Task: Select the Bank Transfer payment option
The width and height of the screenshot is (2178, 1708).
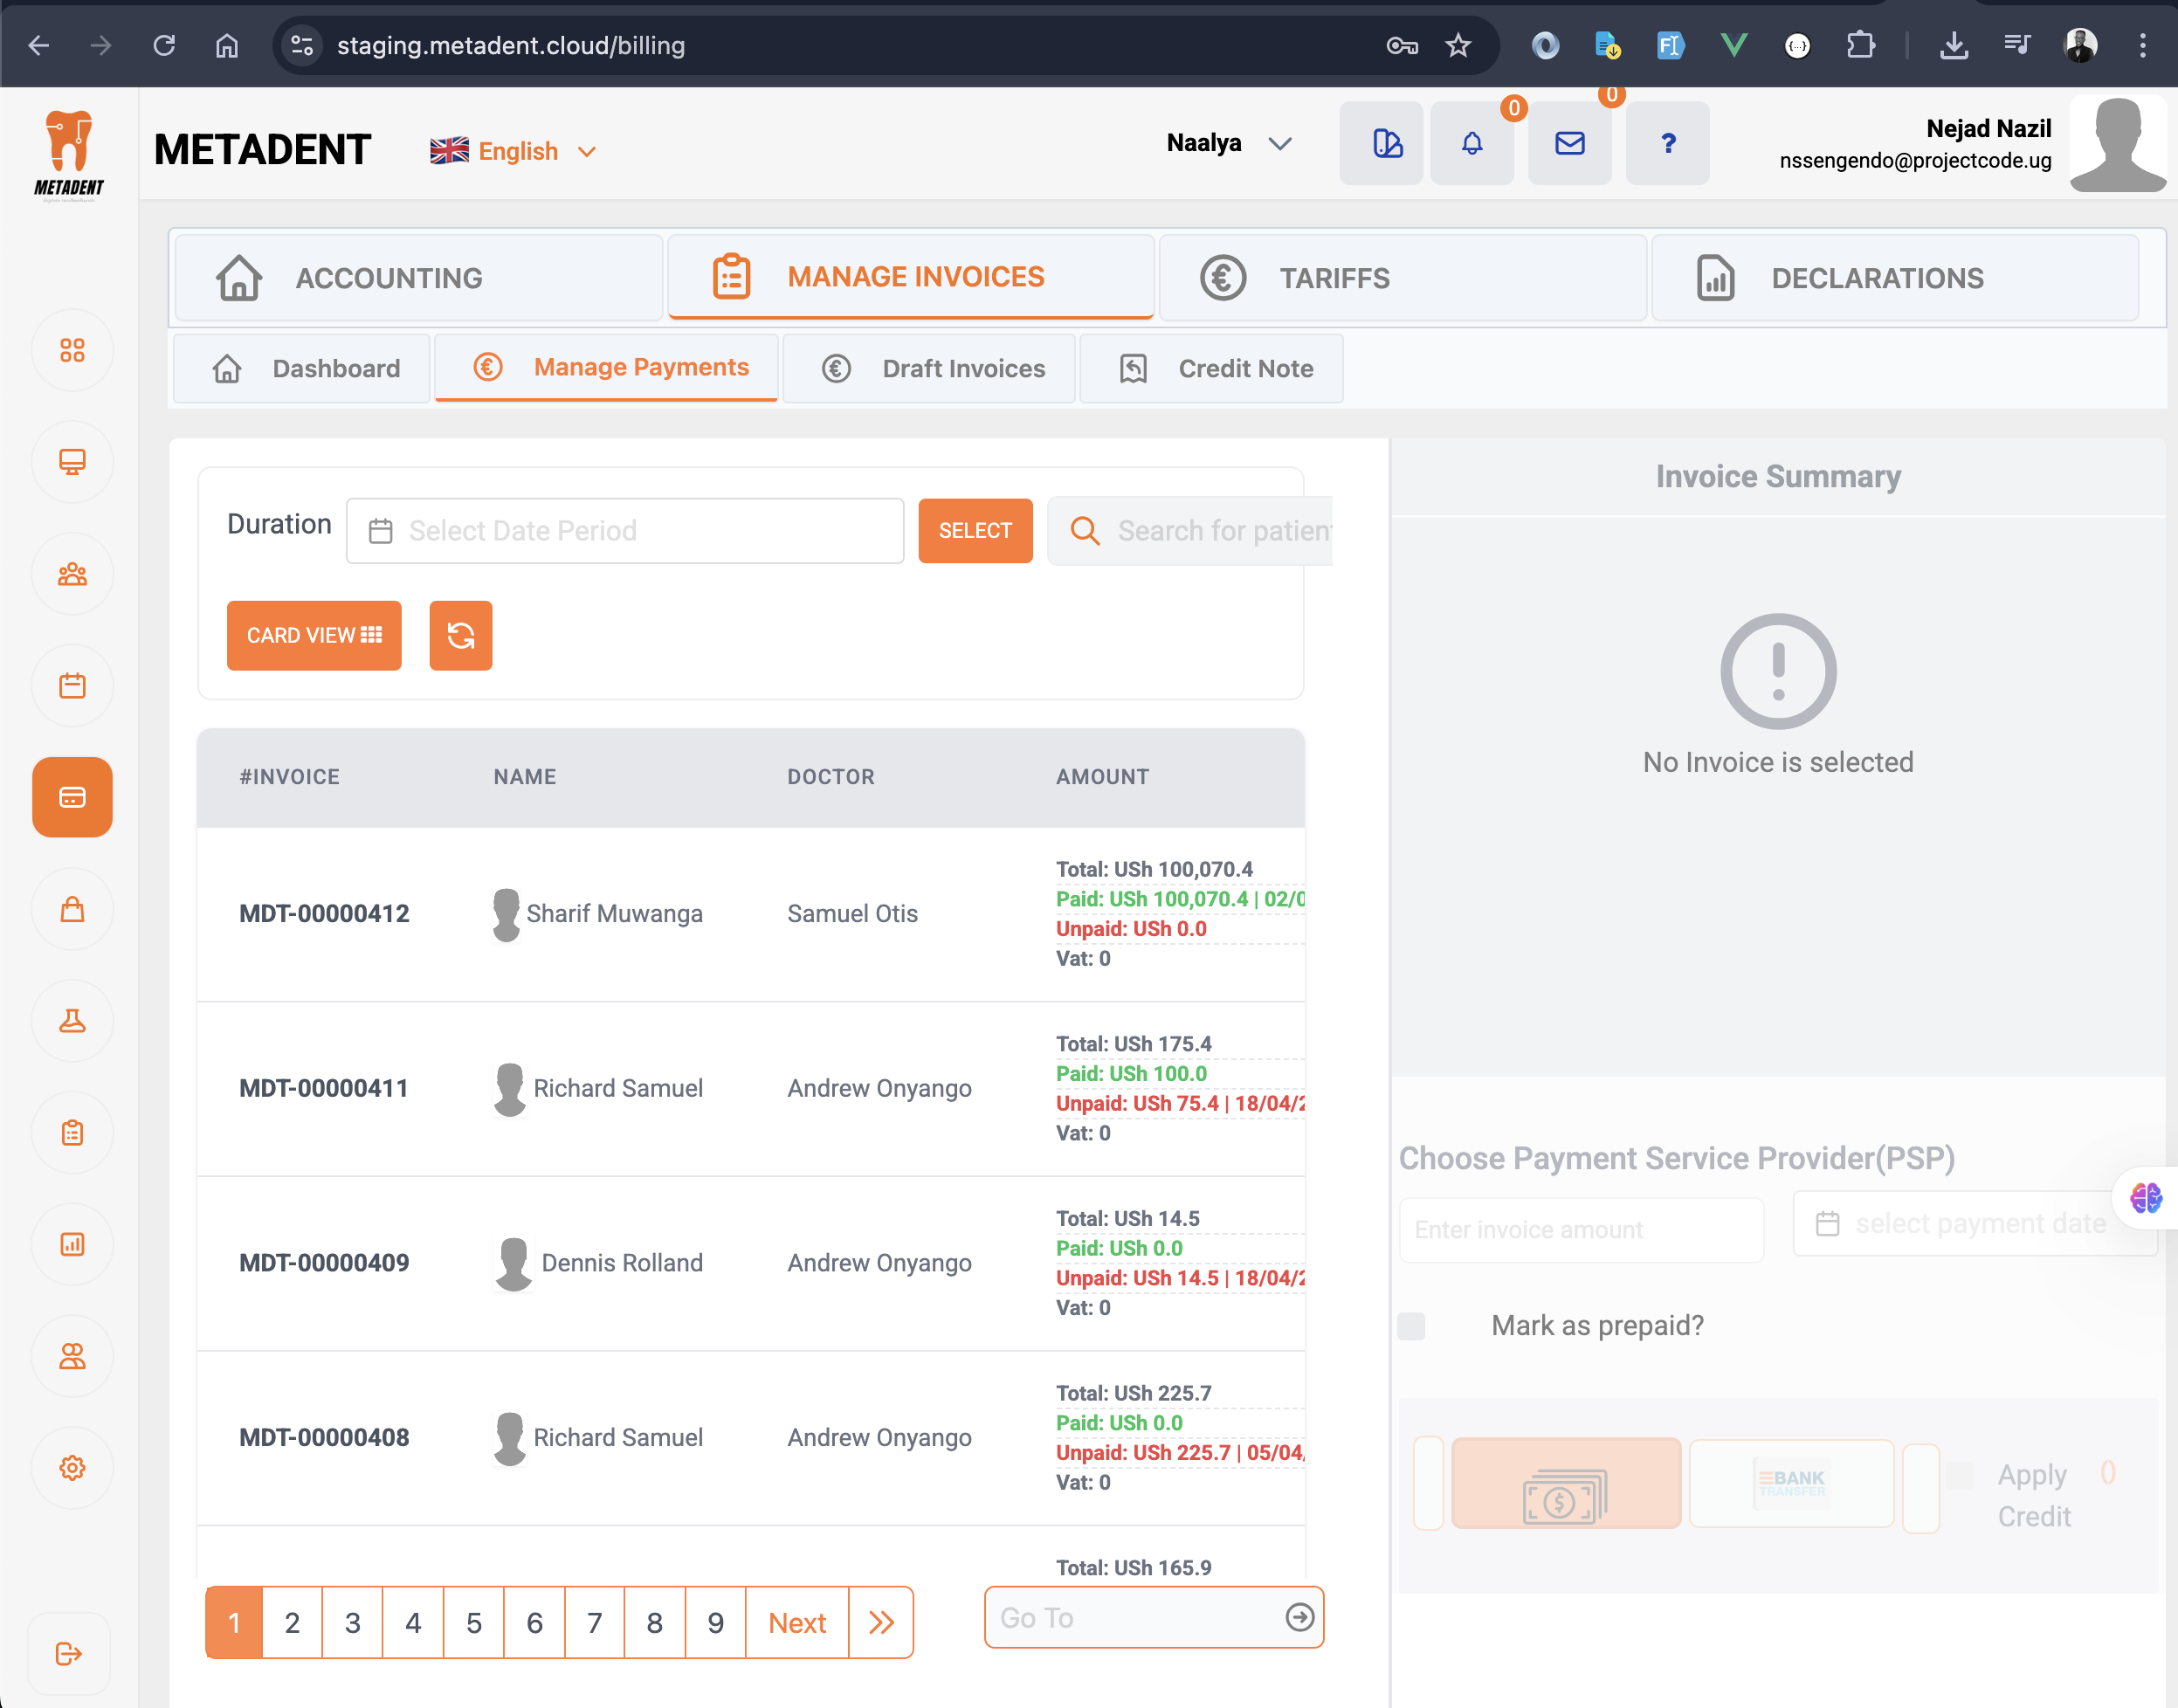Action: point(1791,1484)
